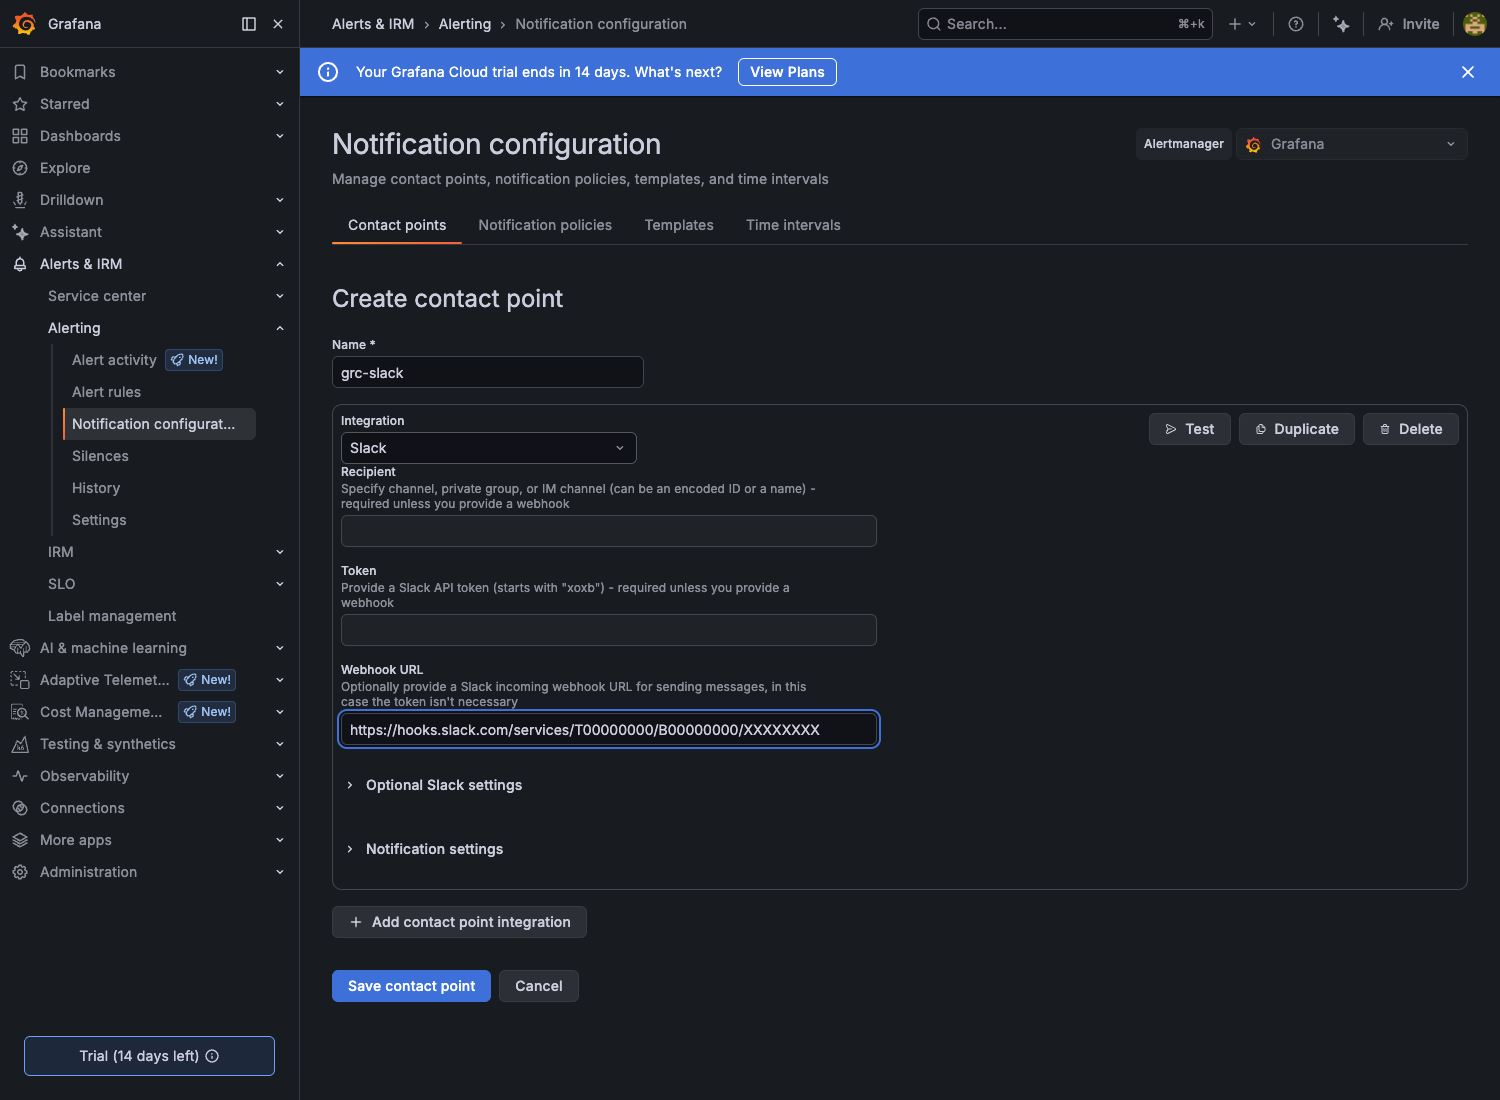The height and width of the screenshot is (1100, 1500).
Task: Click AI & machine learning brain icon
Action: click(20, 648)
